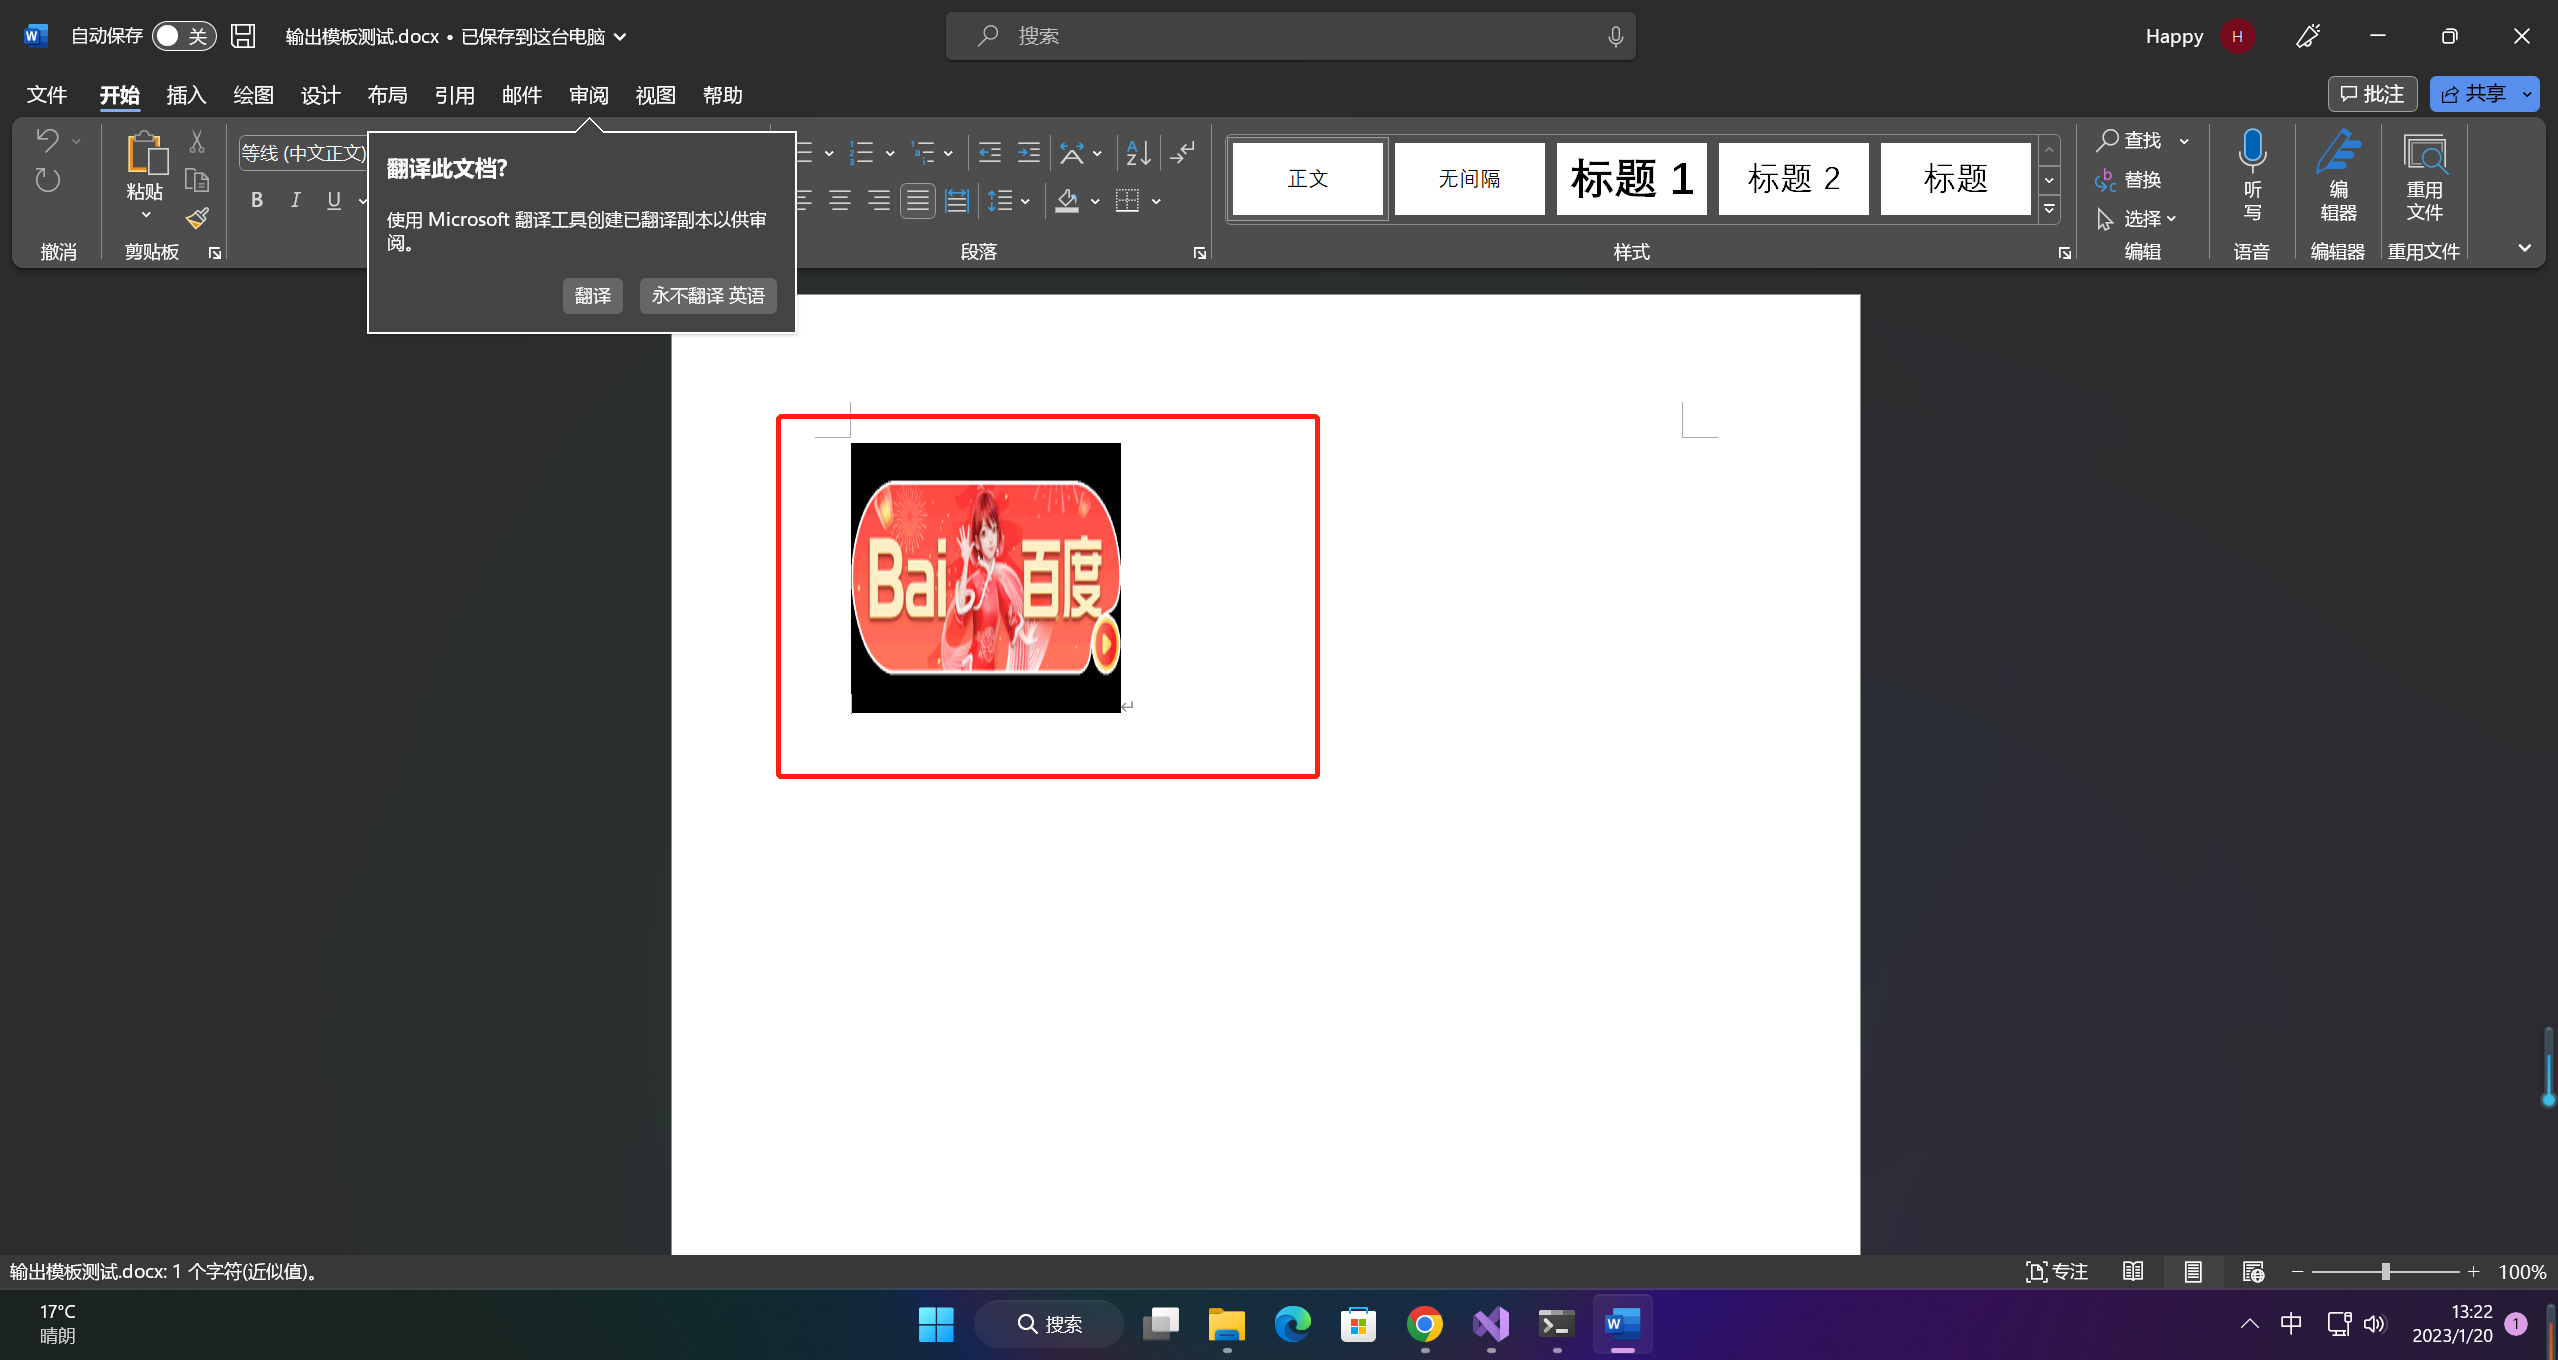Enable focus mode in status bar
Image resolution: width=2558 pixels, height=1360 pixels.
pos(2055,1271)
